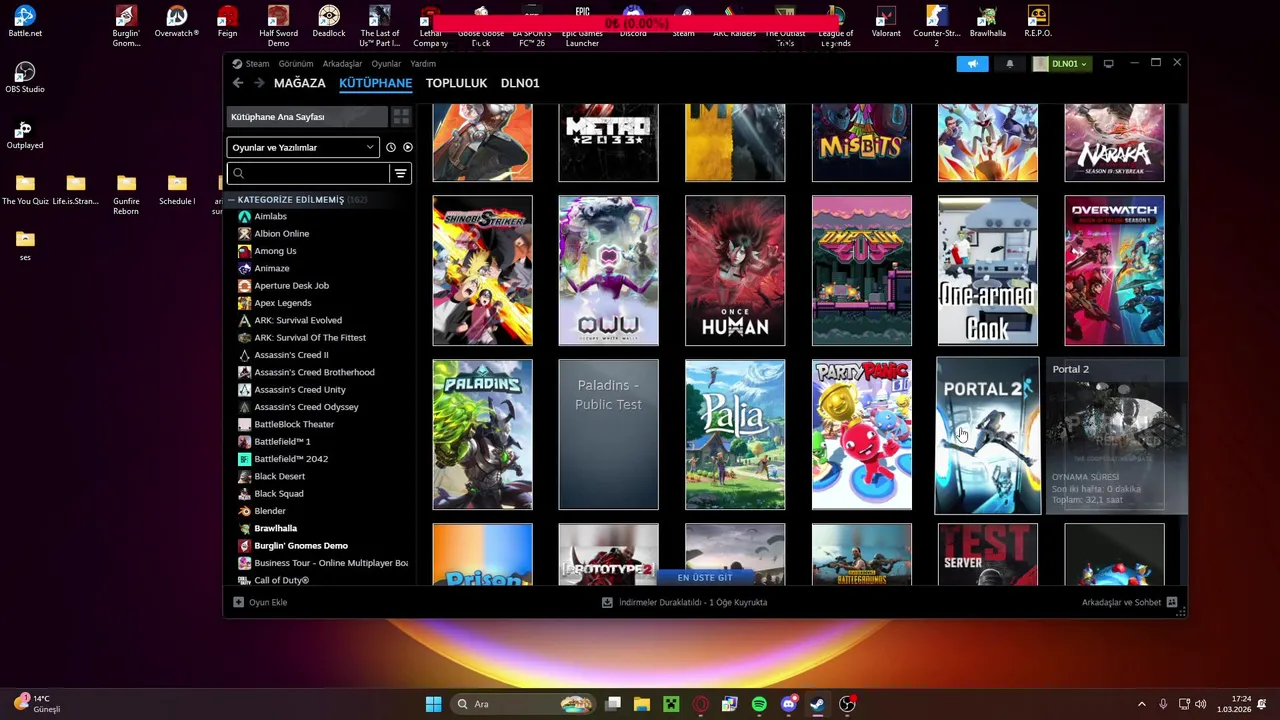Open the Steam notifications bell
Screen dimensions: 1280x720
(1009, 64)
